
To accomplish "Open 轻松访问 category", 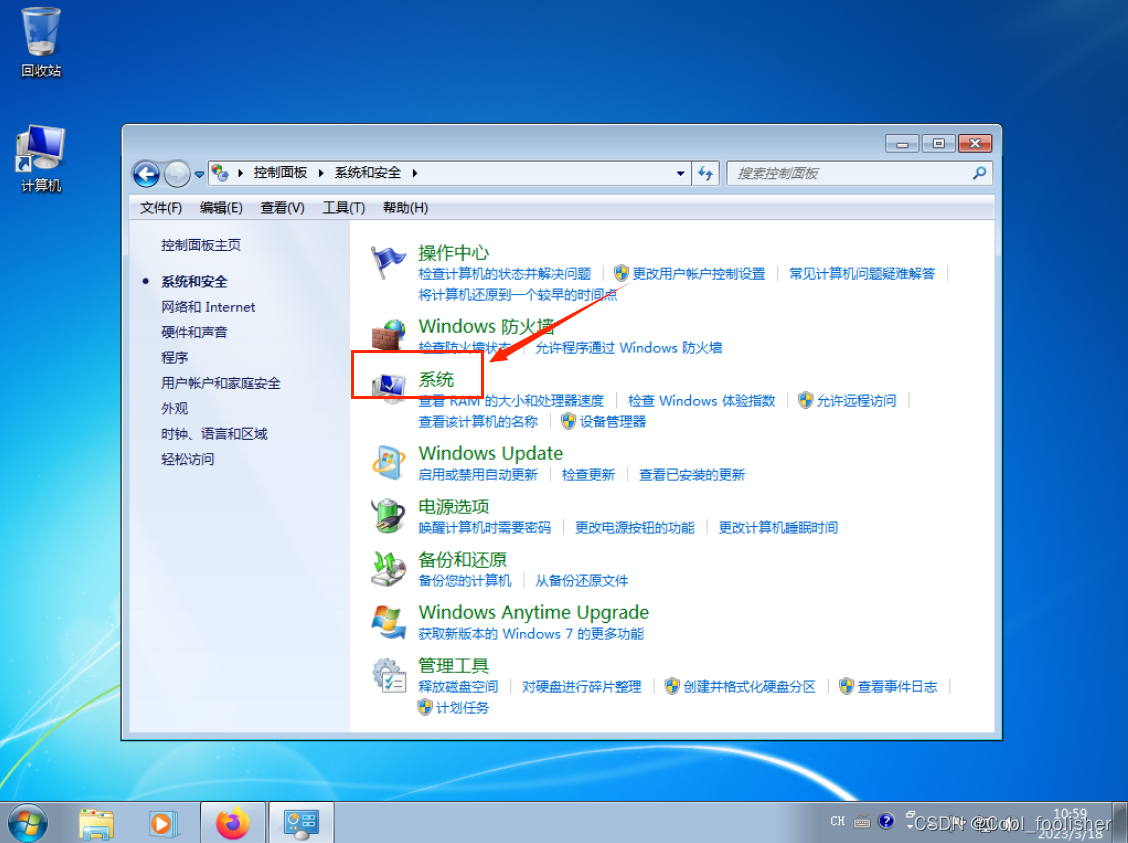I will [x=187, y=459].
